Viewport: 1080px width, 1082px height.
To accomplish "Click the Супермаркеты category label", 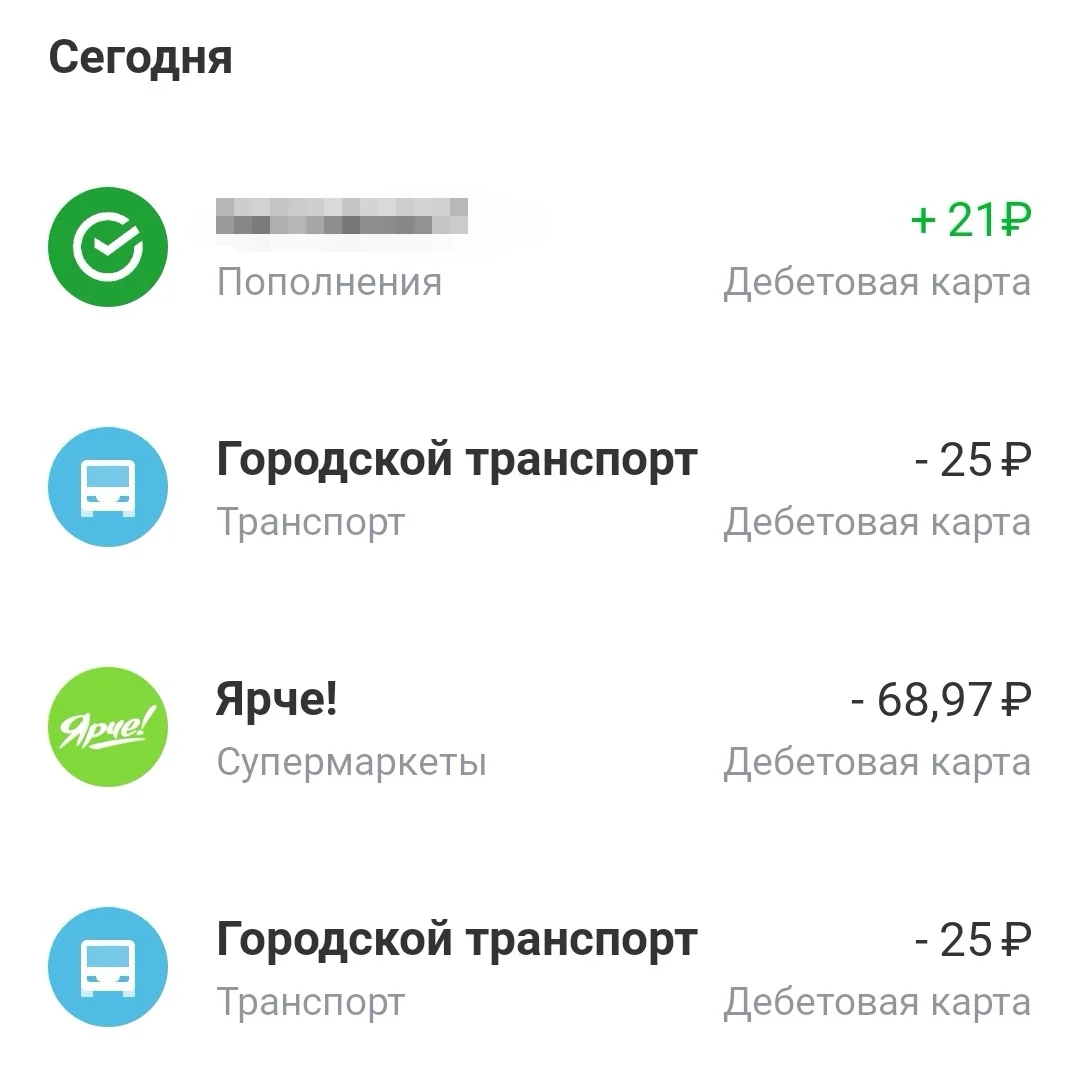I will tap(351, 762).
